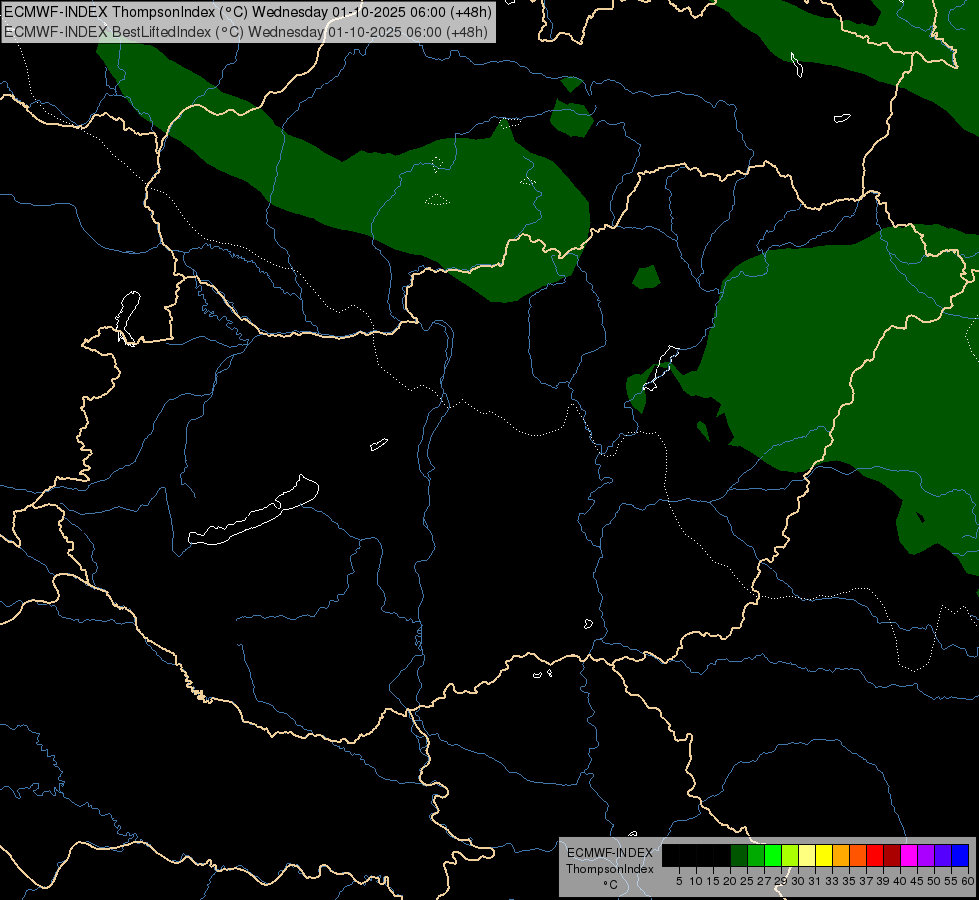Image resolution: width=979 pixels, height=900 pixels.
Task: Click the "ThompsonIndex" label in the legend box
Action: 609,869
